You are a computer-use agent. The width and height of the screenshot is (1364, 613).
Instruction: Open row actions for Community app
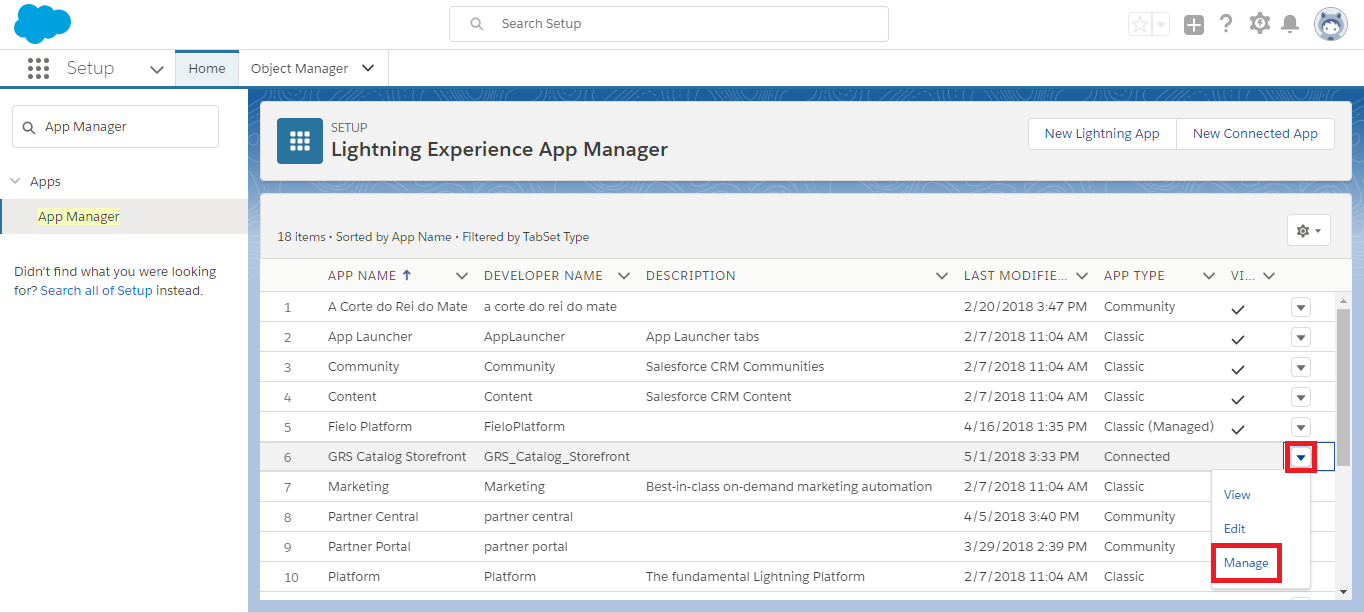[x=1301, y=367]
